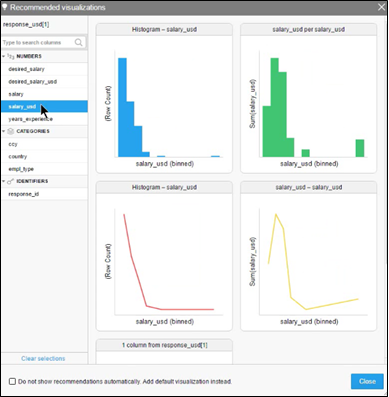
Task: Click the CATEGORIES cube icon
Action: [x=11, y=131]
